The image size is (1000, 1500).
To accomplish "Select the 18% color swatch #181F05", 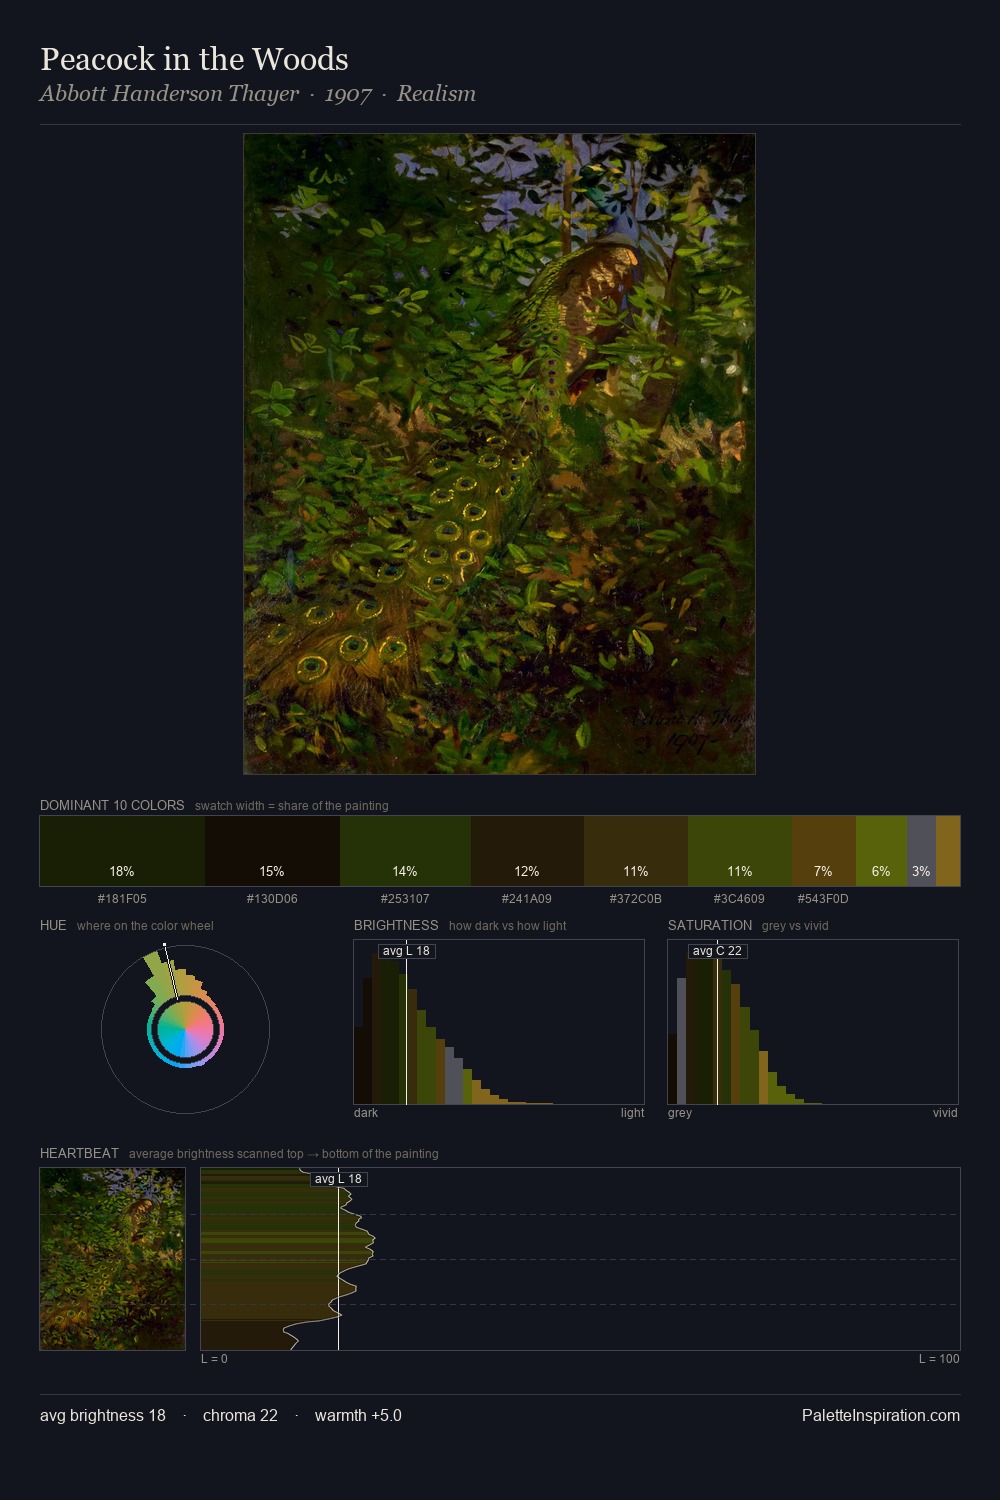I will [x=122, y=851].
